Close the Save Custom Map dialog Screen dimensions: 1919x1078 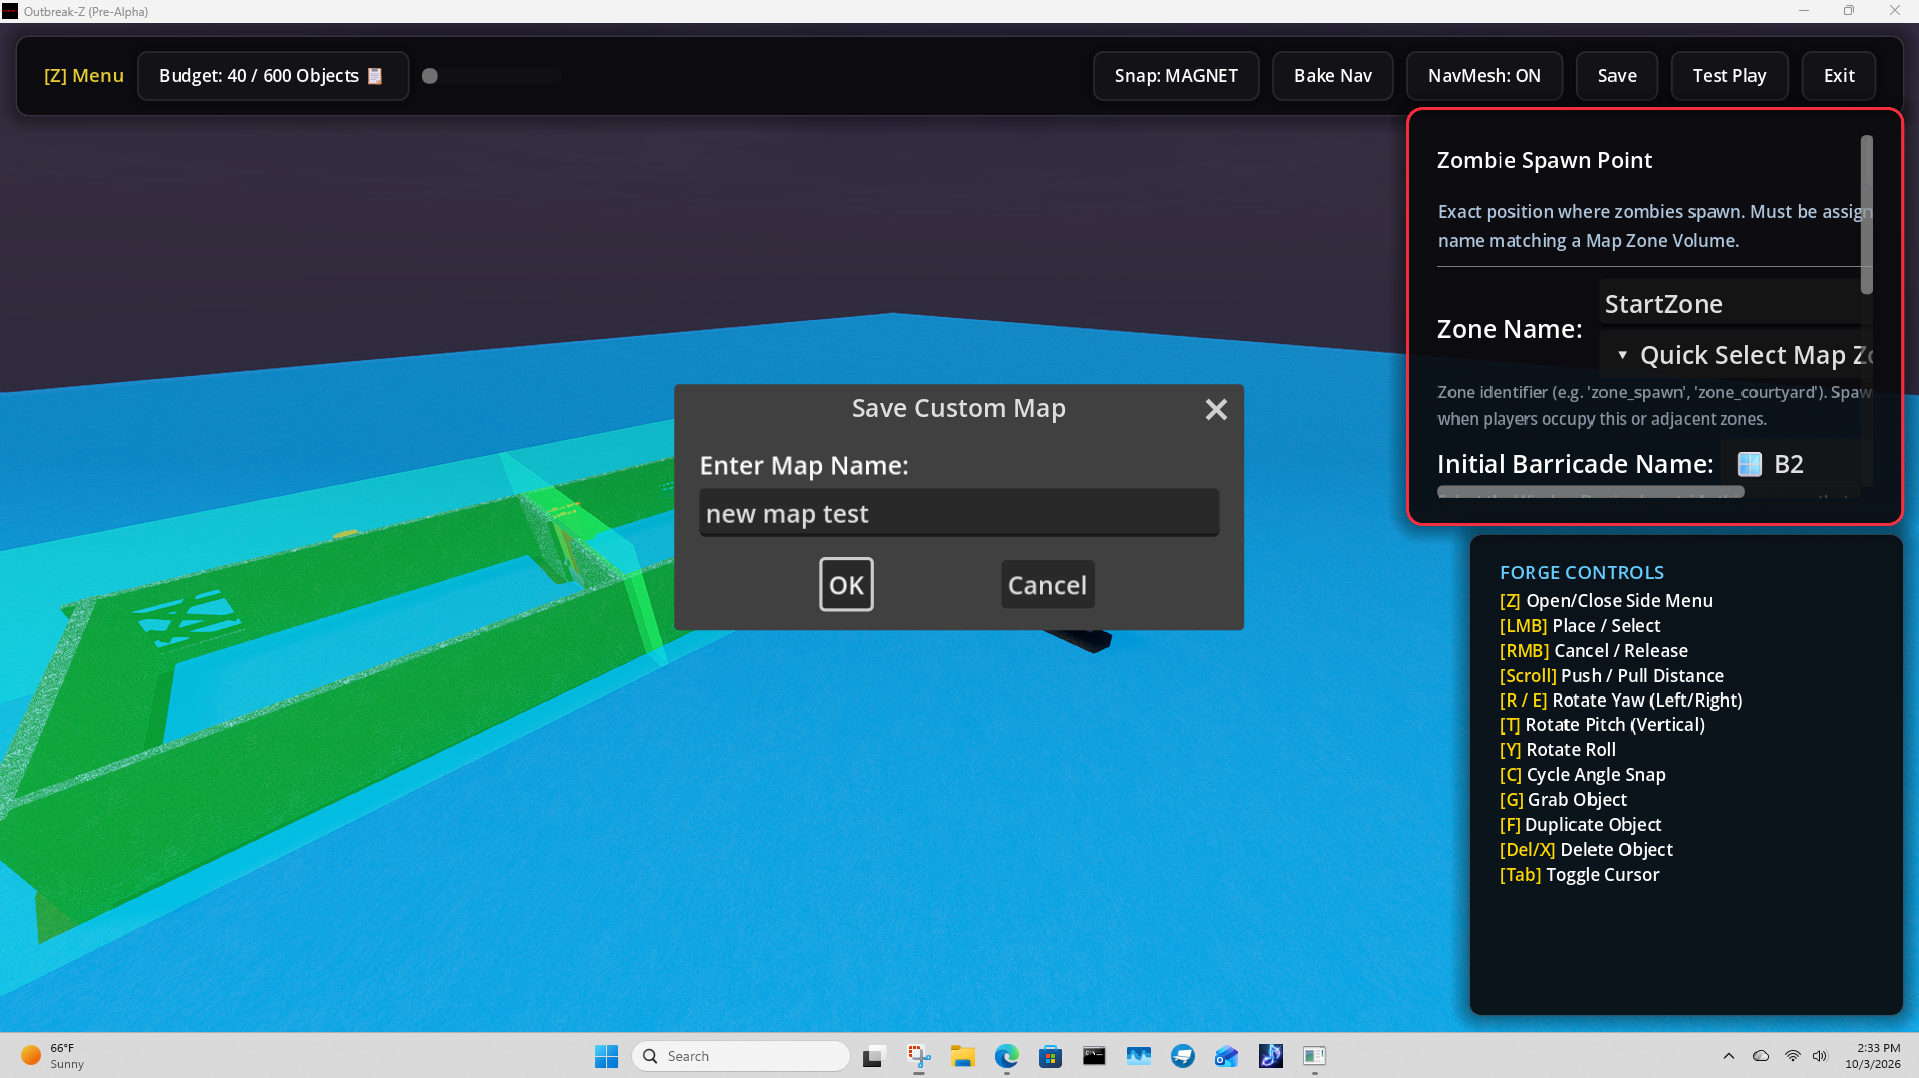click(x=1216, y=409)
